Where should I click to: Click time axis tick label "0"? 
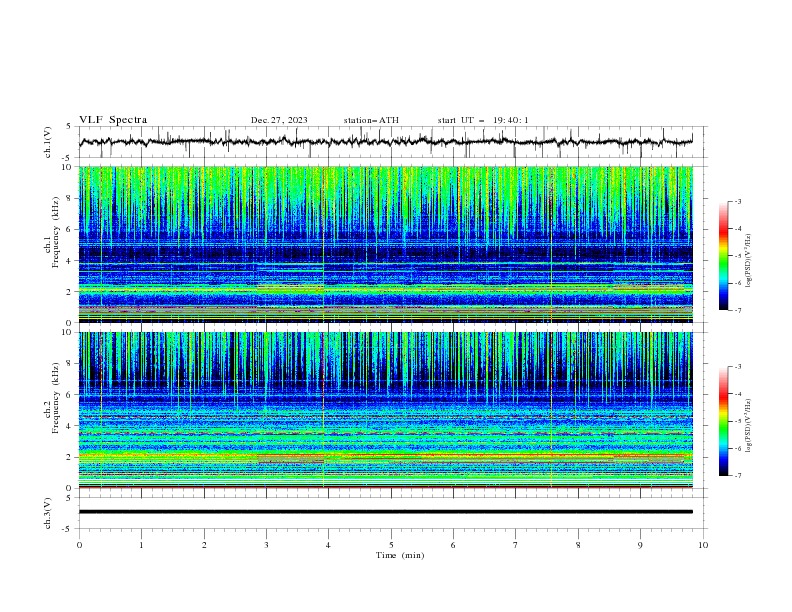tap(79, 545)
